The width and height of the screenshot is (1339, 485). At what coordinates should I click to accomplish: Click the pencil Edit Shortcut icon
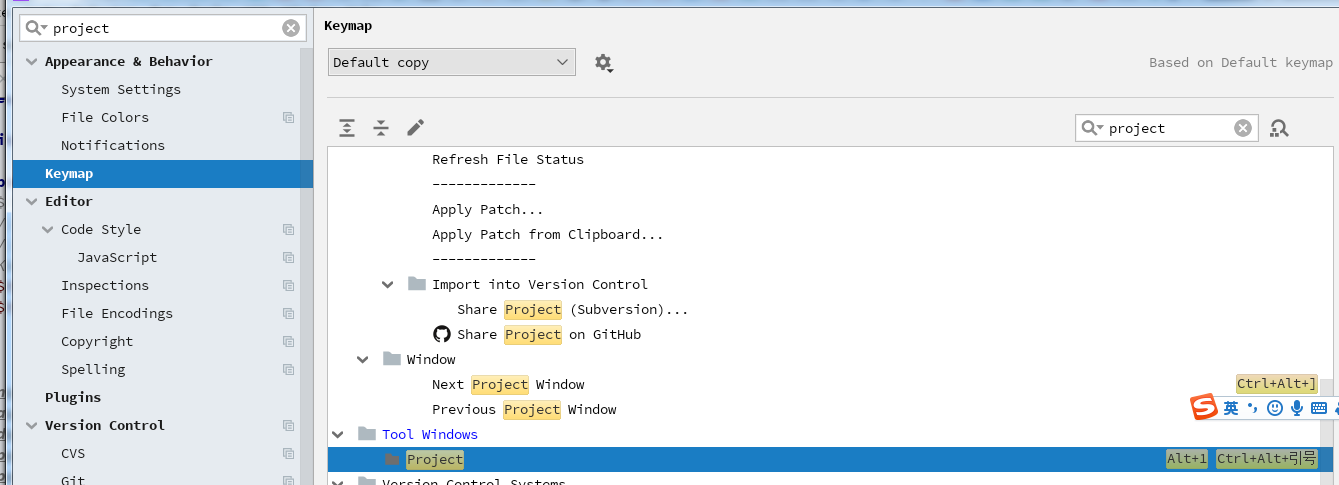click(x=416, y=127)
